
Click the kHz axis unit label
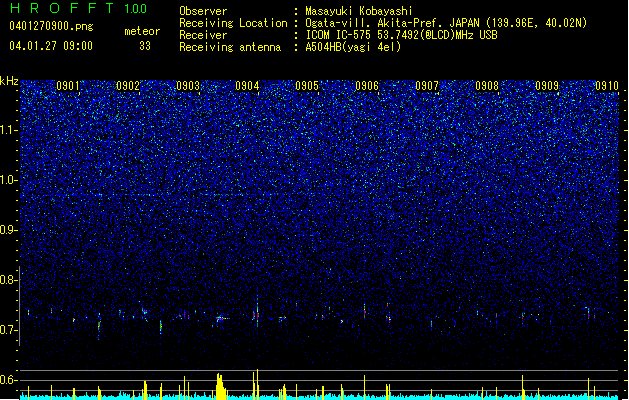pyautogui.click(x=9, y=81)
